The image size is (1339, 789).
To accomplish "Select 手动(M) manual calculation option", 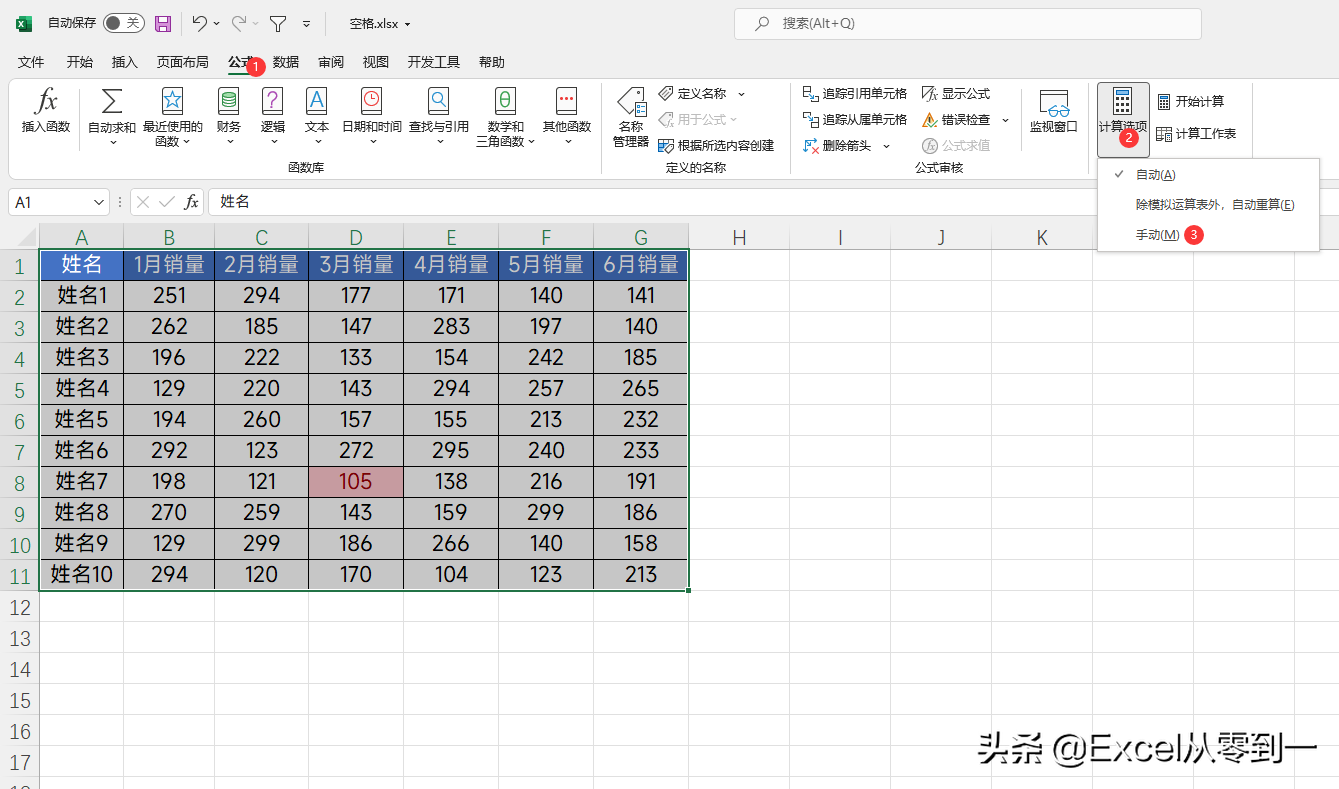I will click(x=1157, y=235).
